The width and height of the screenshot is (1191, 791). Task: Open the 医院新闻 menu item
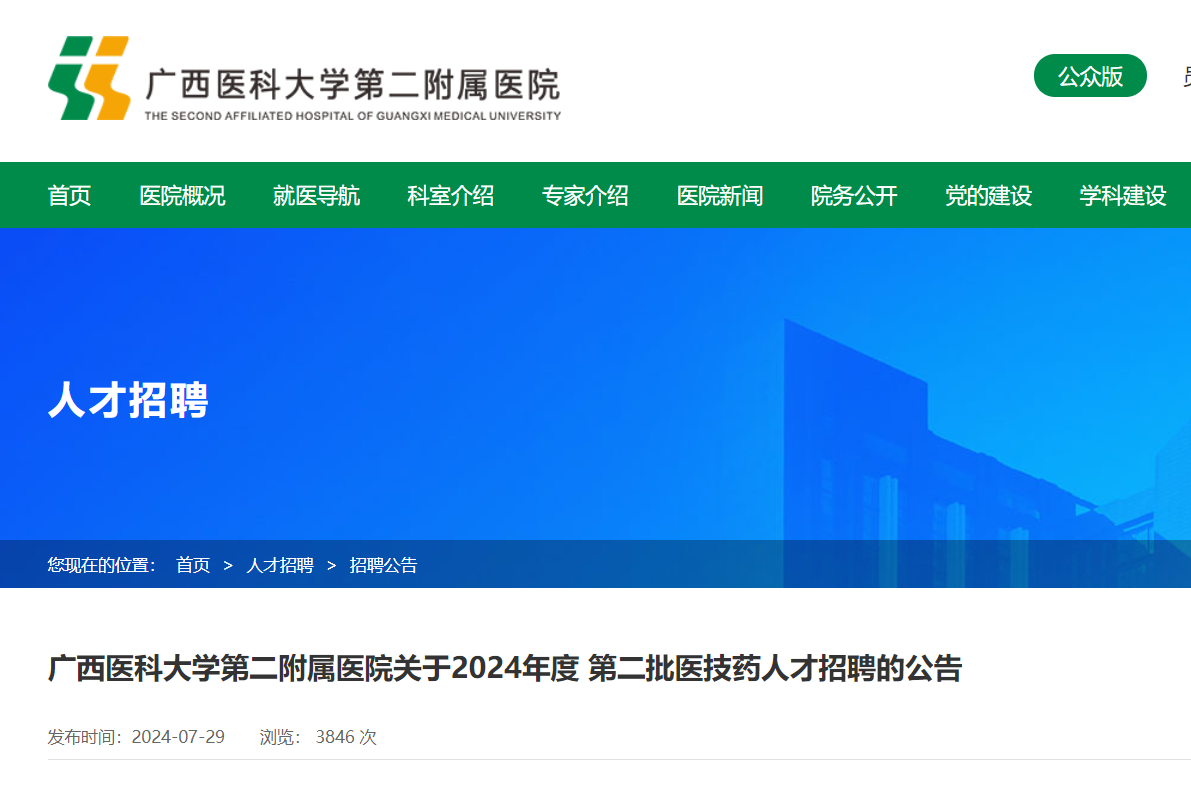pos(720,195)
